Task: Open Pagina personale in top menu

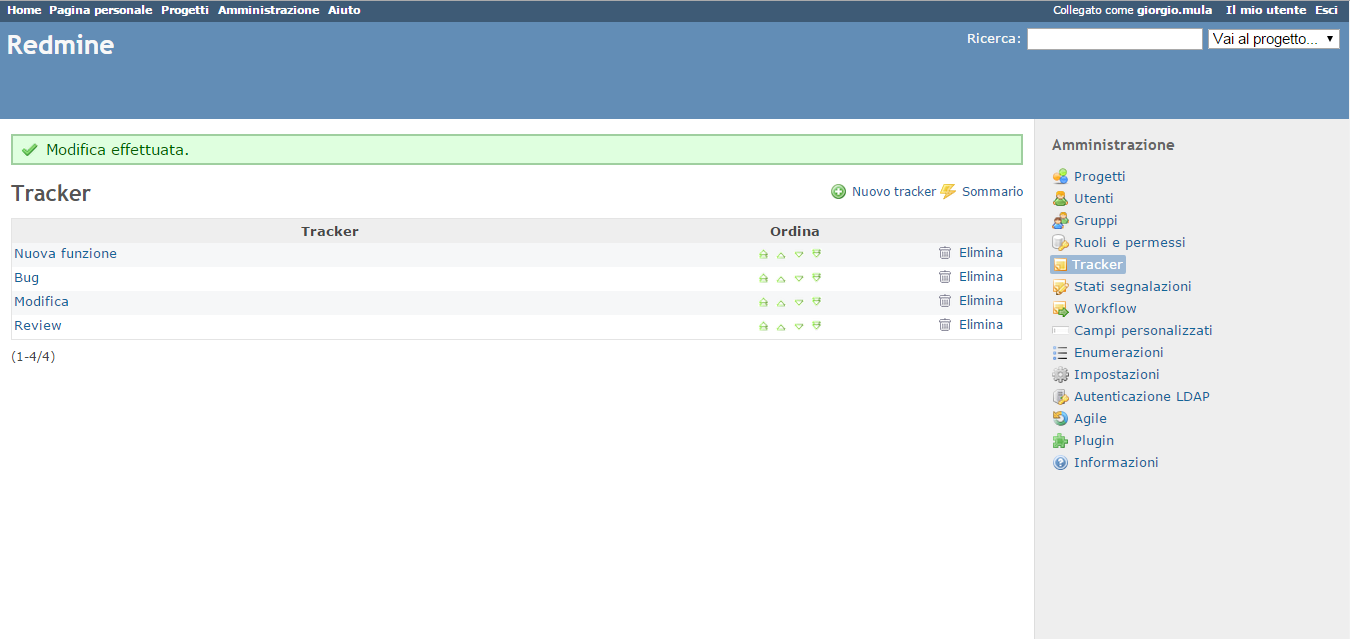Action: coord(101,10)
